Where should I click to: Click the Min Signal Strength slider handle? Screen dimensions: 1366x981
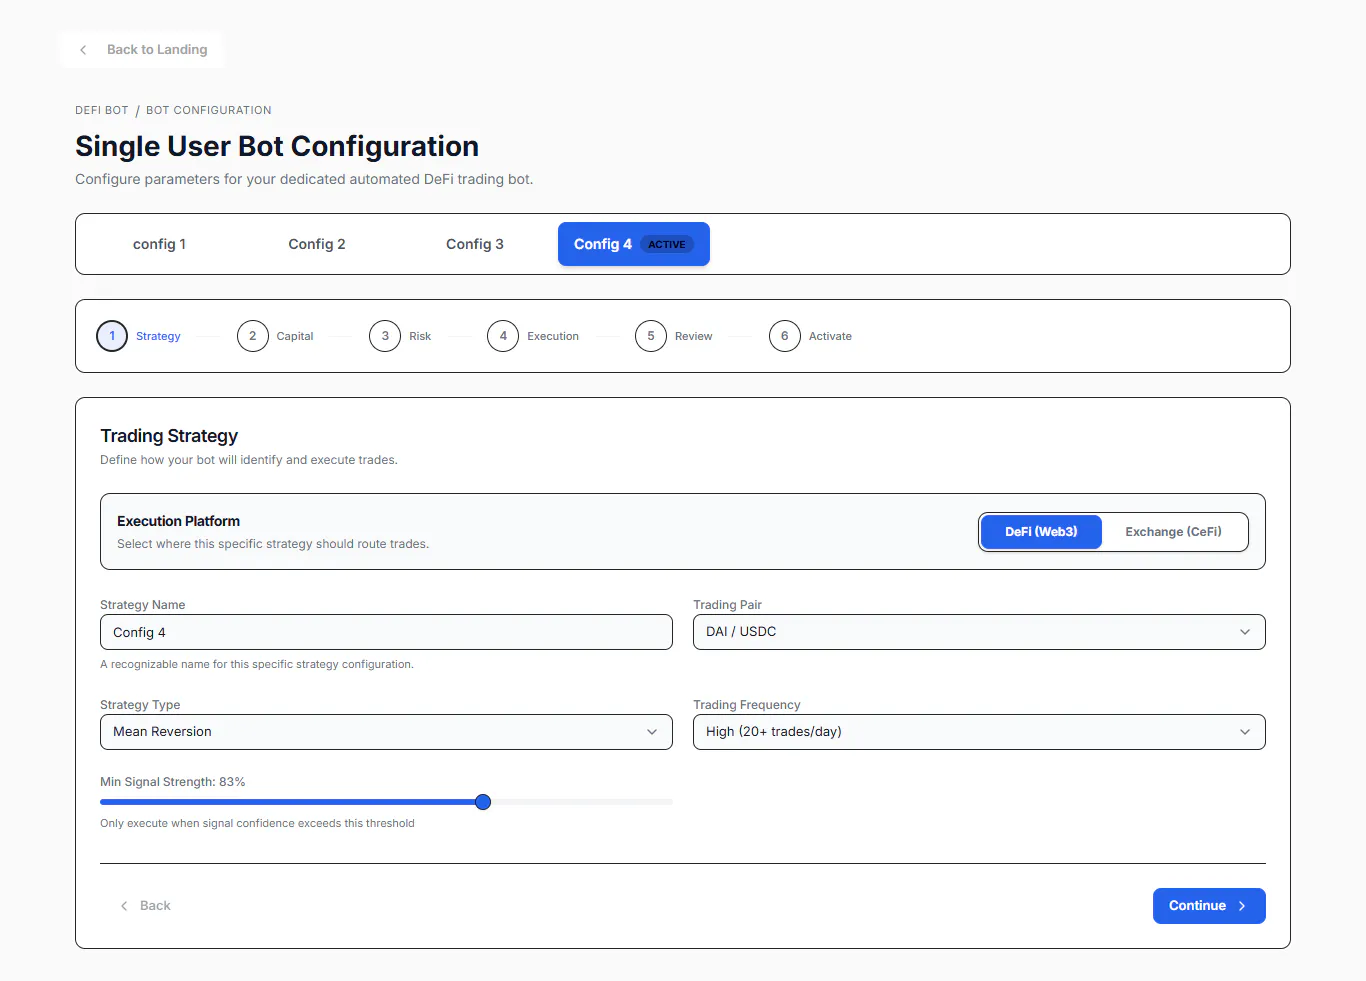(483, 802)
